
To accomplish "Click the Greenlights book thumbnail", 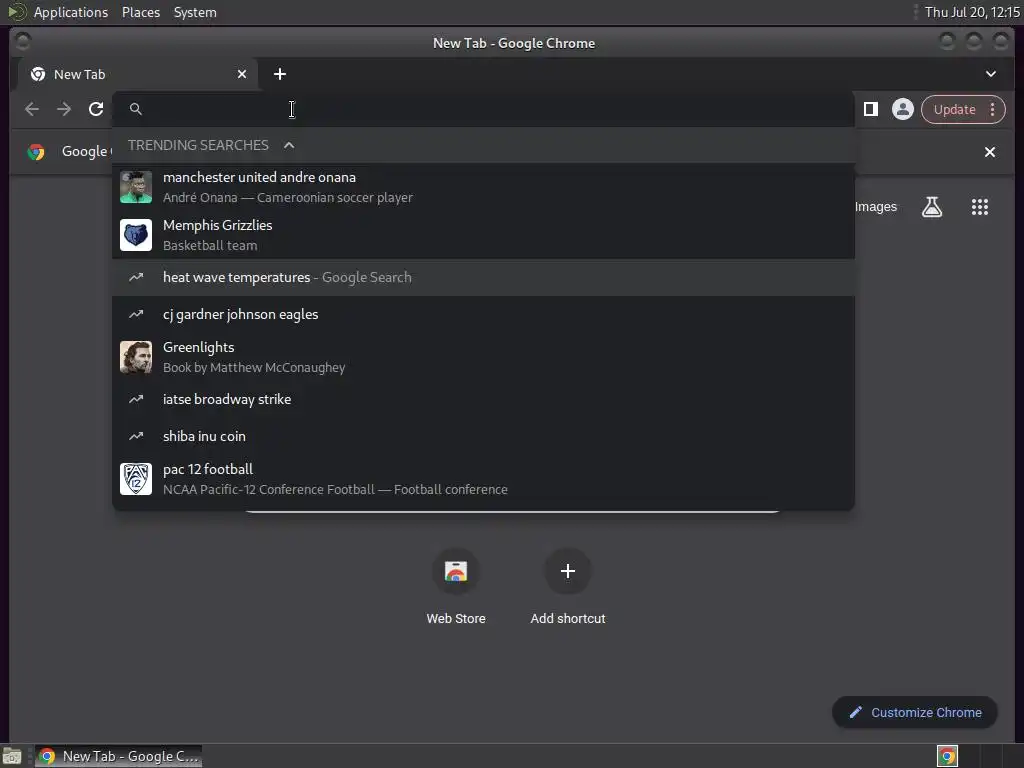I will 136,357.
